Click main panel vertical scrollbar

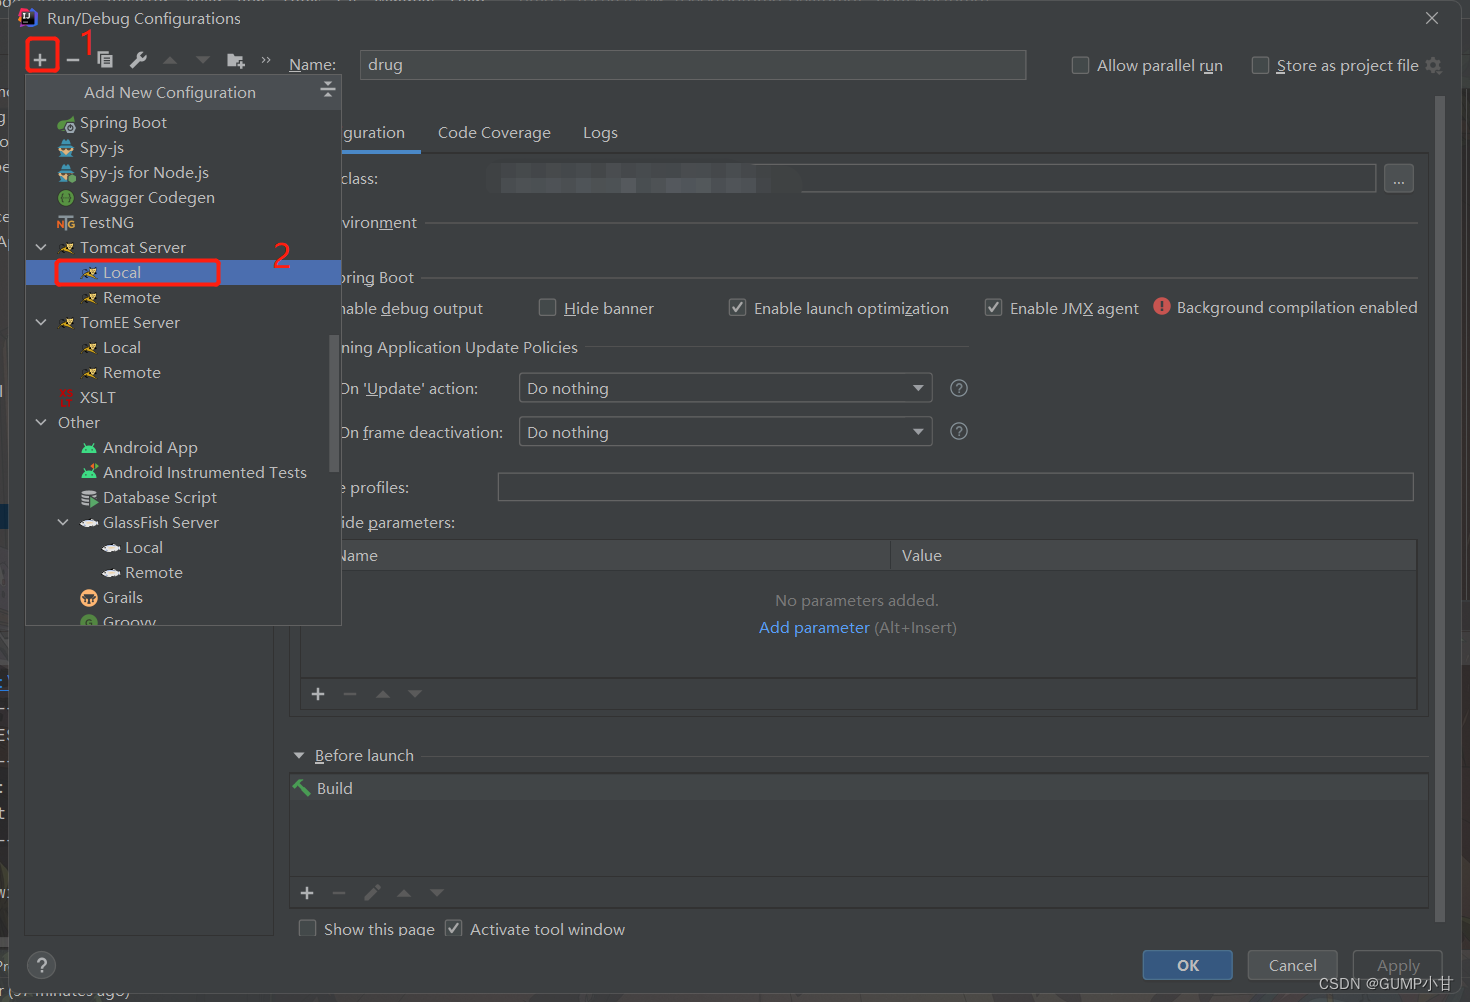(1440, 508)
